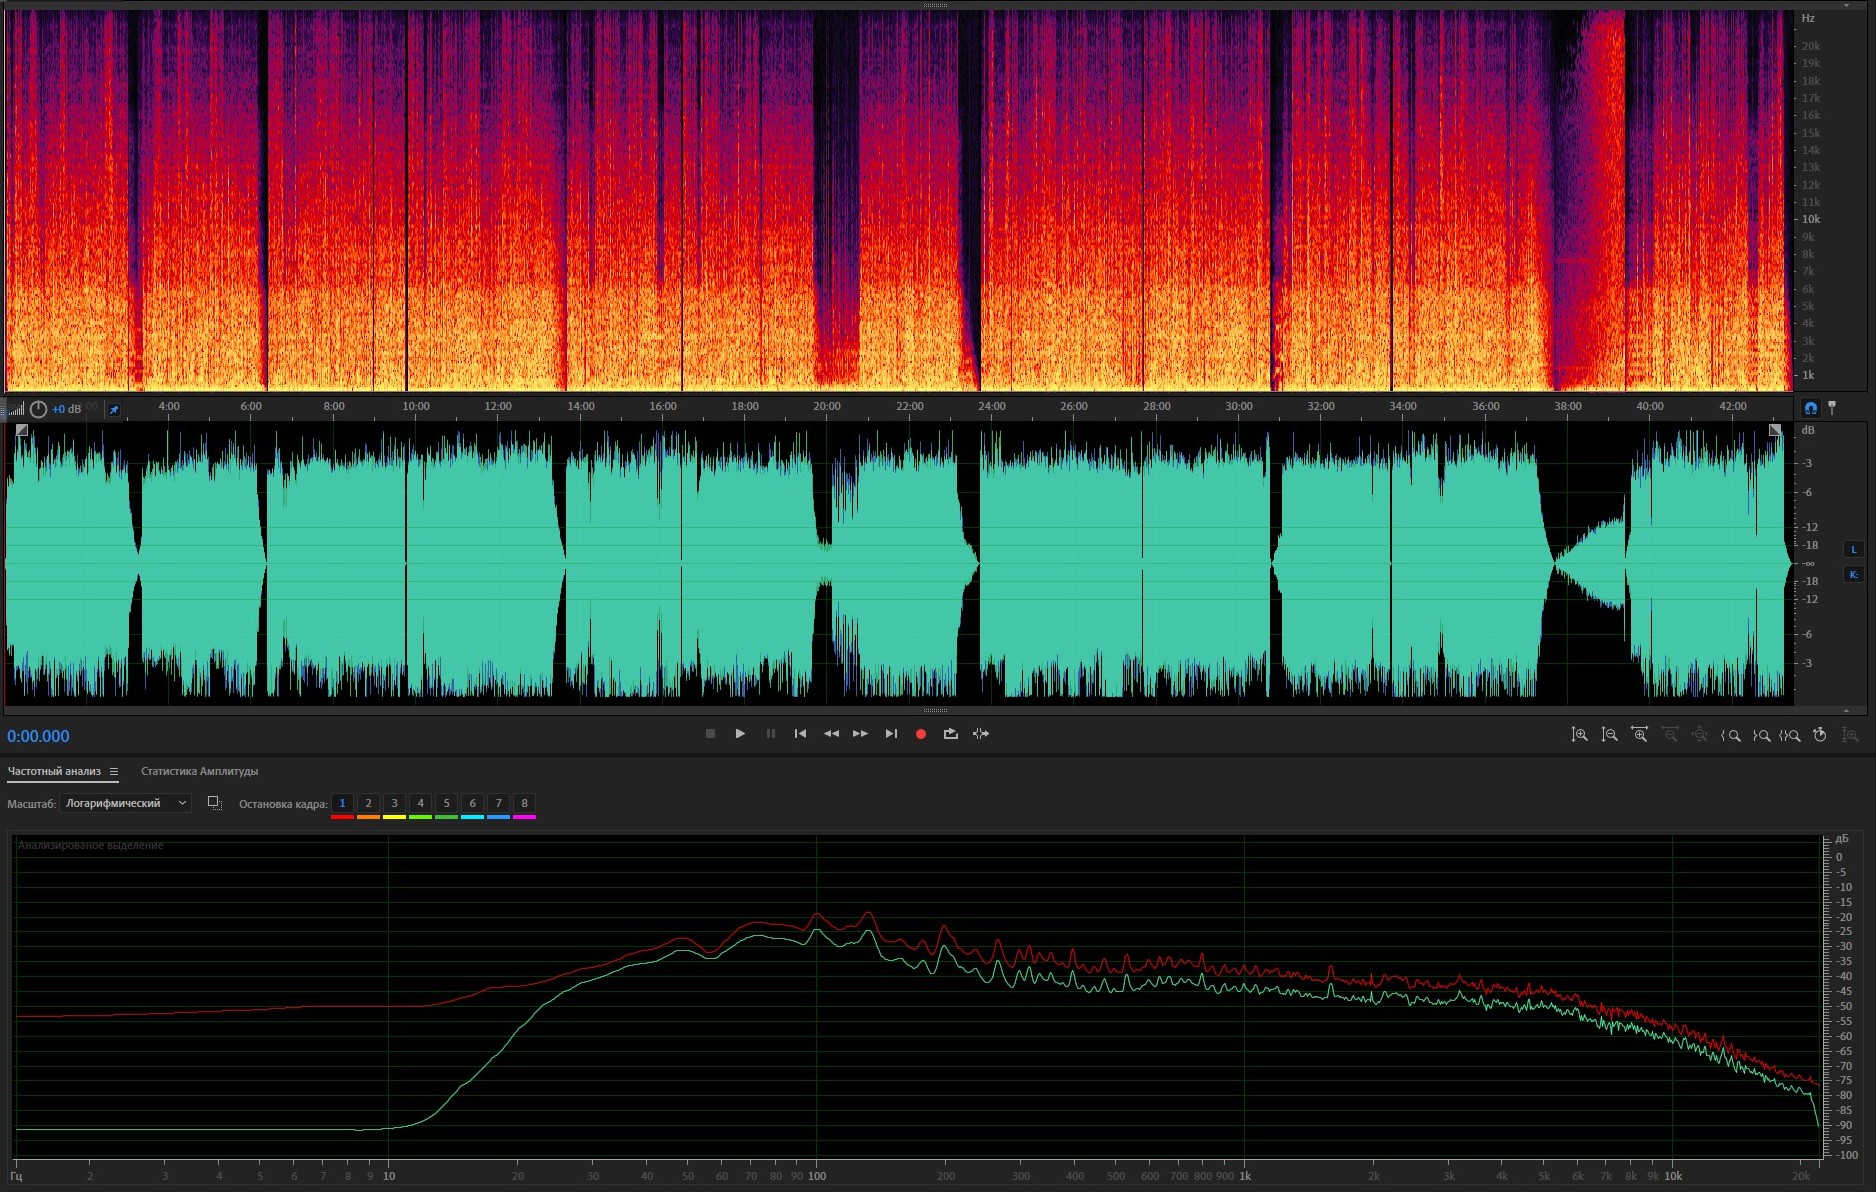Move playhead to previous marker
Viewport: 1876px width, 1192px height.
pos(800,734)
